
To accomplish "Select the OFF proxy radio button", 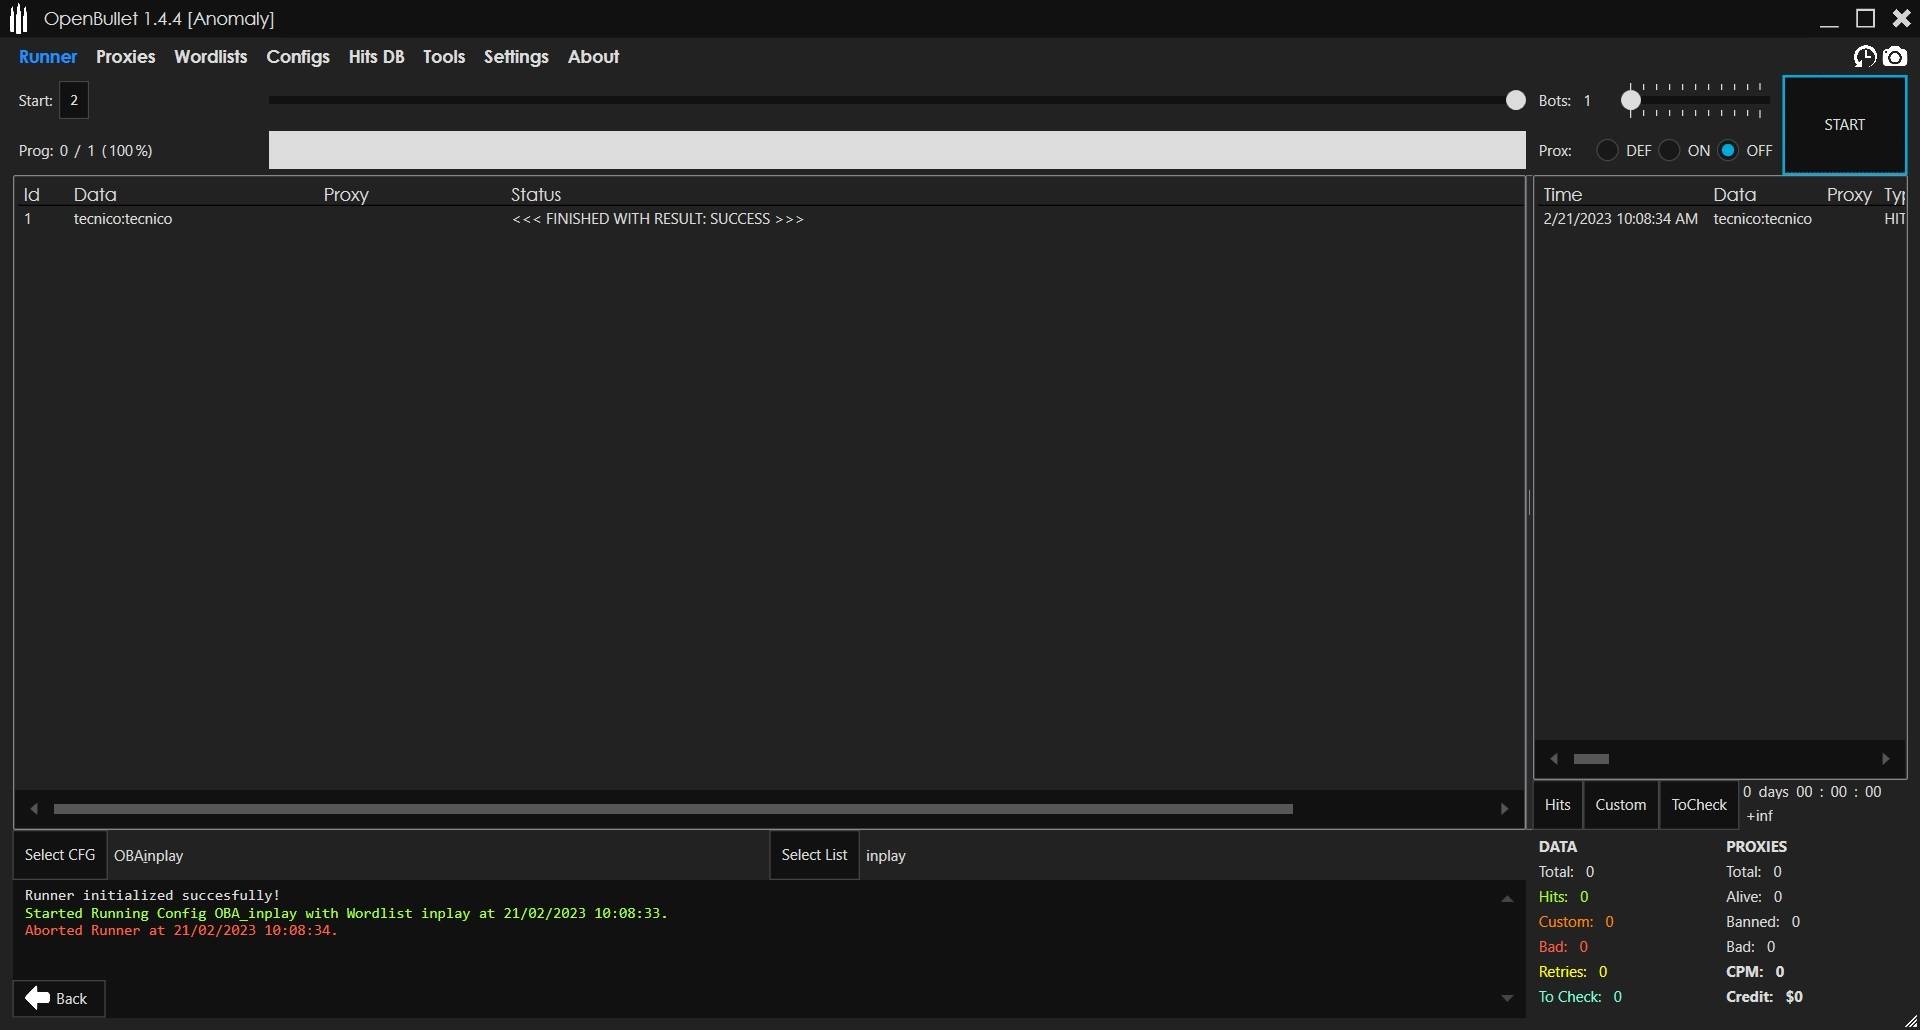I will (1728, 150).
